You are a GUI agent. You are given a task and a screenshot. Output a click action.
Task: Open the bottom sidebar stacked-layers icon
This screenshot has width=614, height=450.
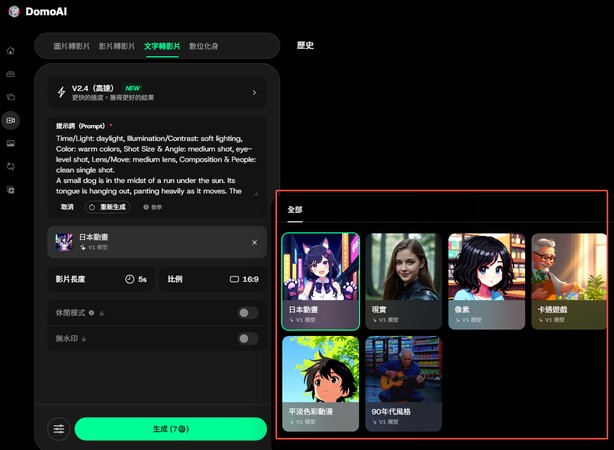(11, 190)
